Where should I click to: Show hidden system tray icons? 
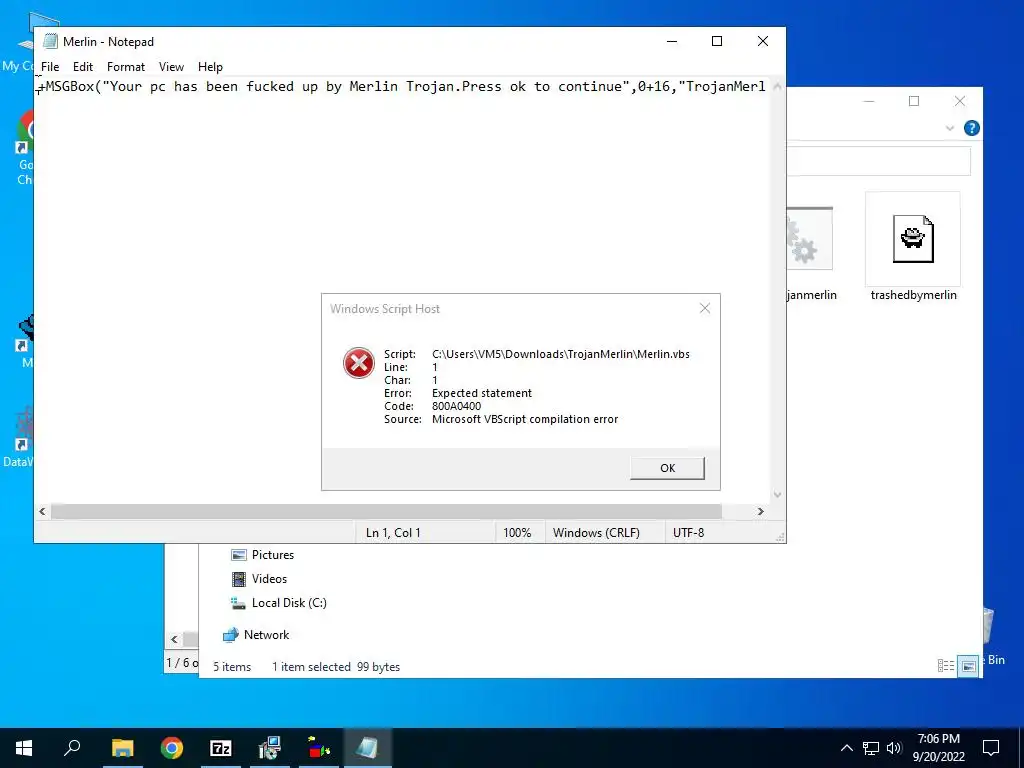pyautogui.click(x=846, y=748)
